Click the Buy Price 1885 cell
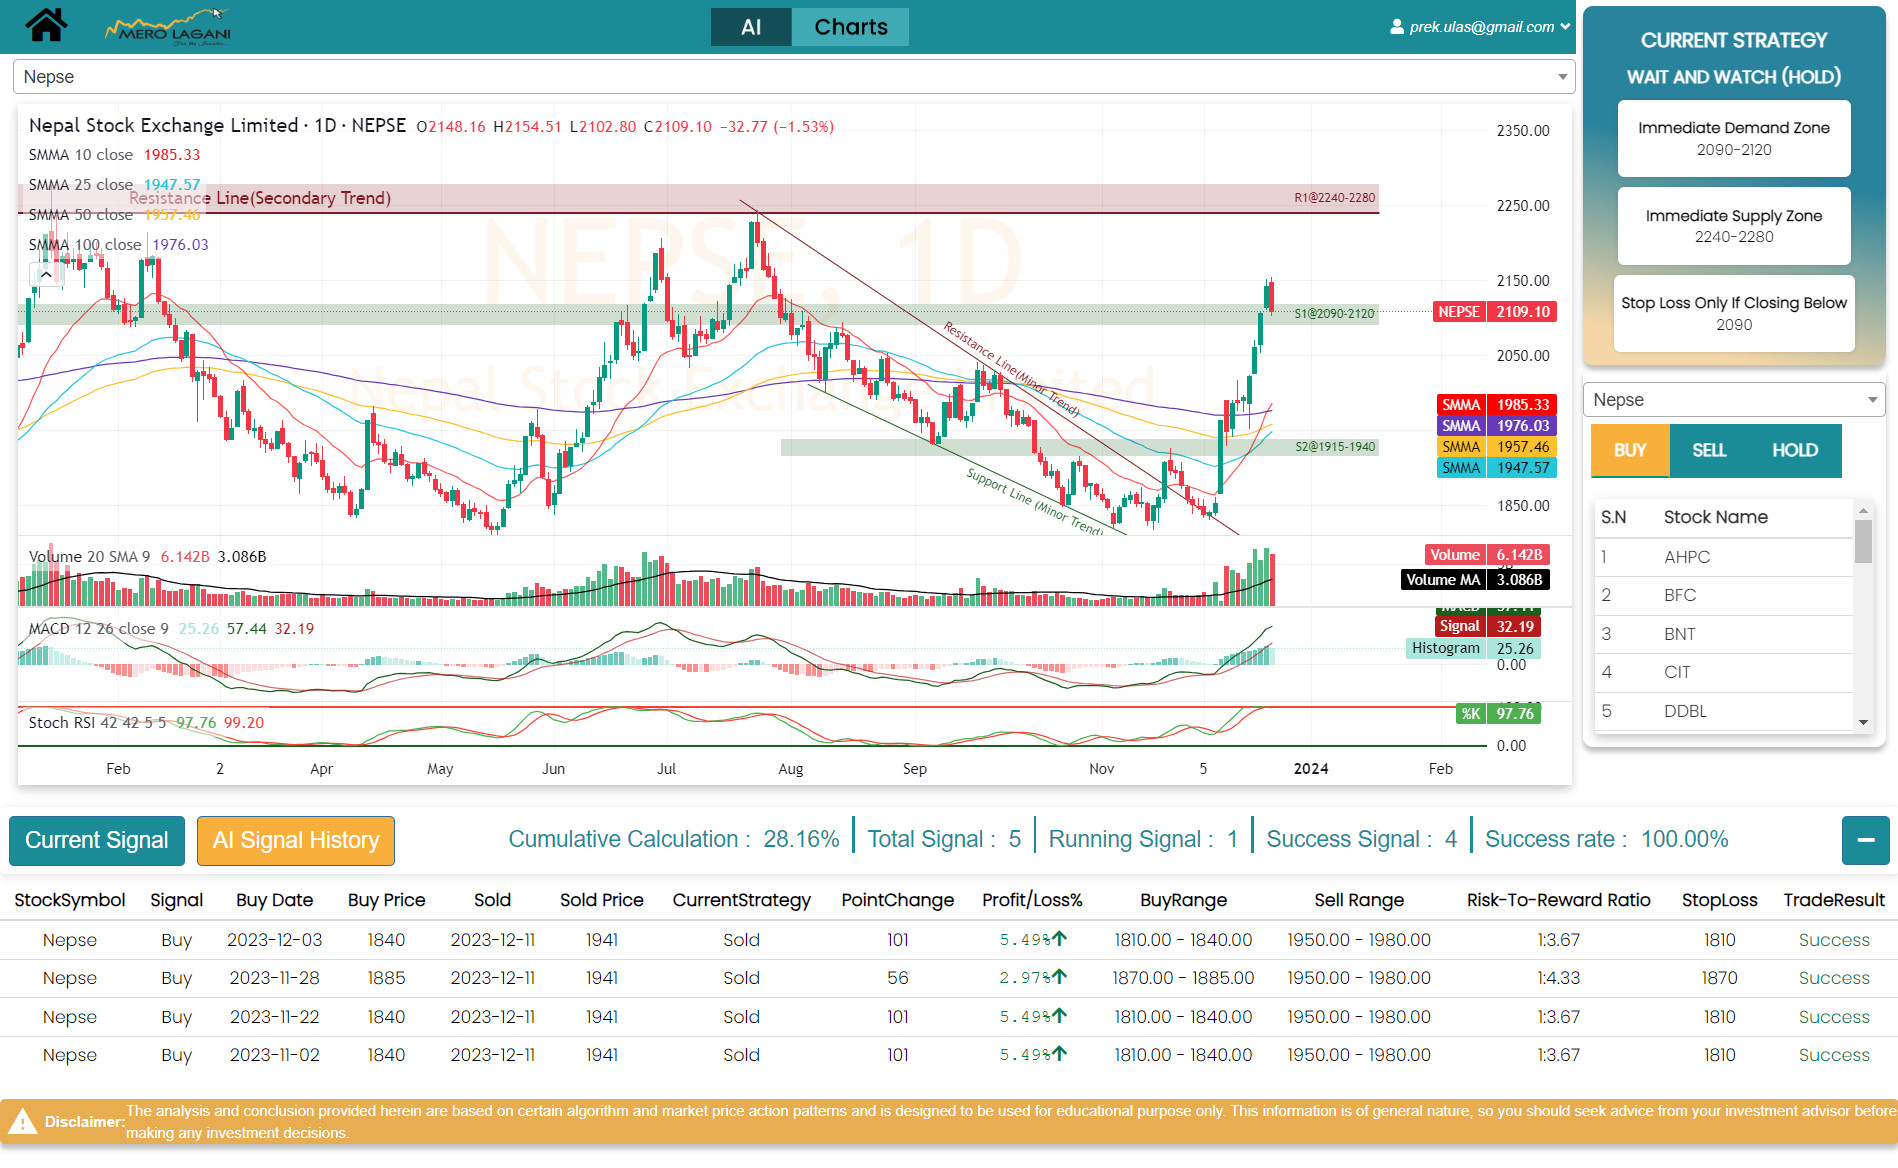This screenshot has height=1168, width=1898. click(386, 978)
